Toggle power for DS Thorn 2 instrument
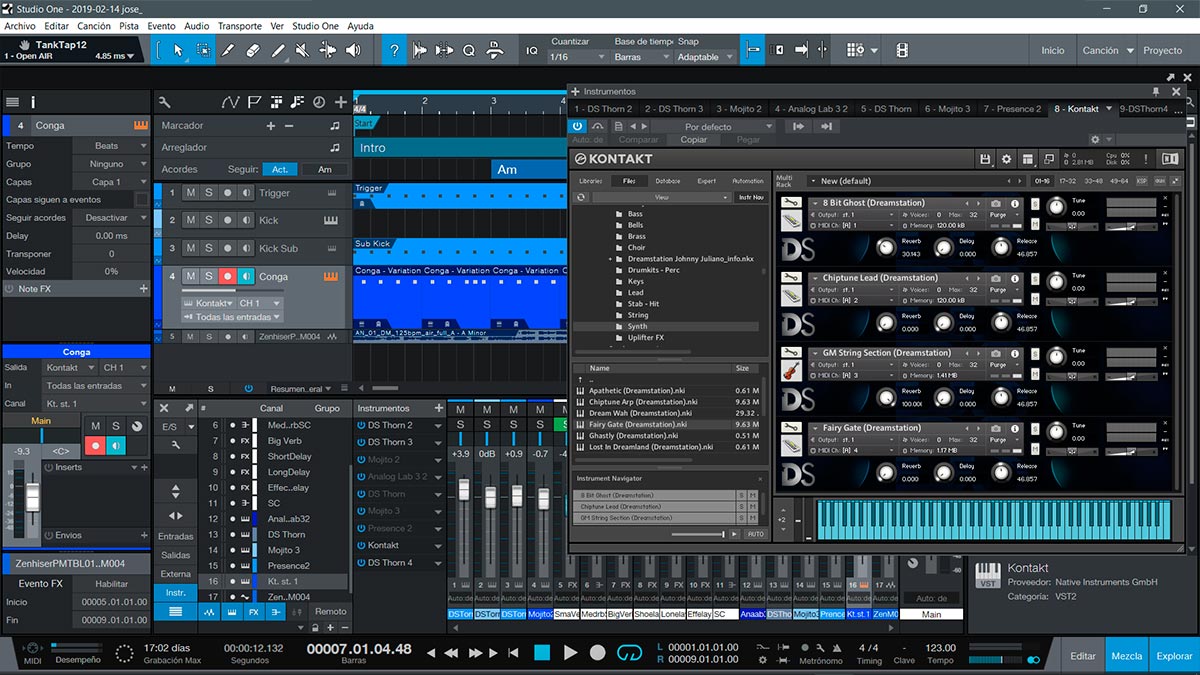This screenshot has height=675, width=1200. 361,425
